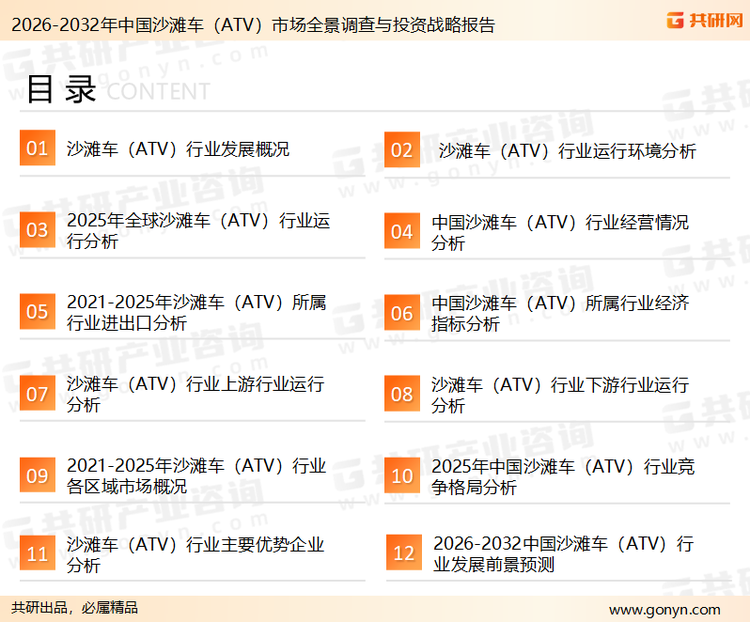
Task: Select the orange 12 number badge
Action: click(404, 553)
